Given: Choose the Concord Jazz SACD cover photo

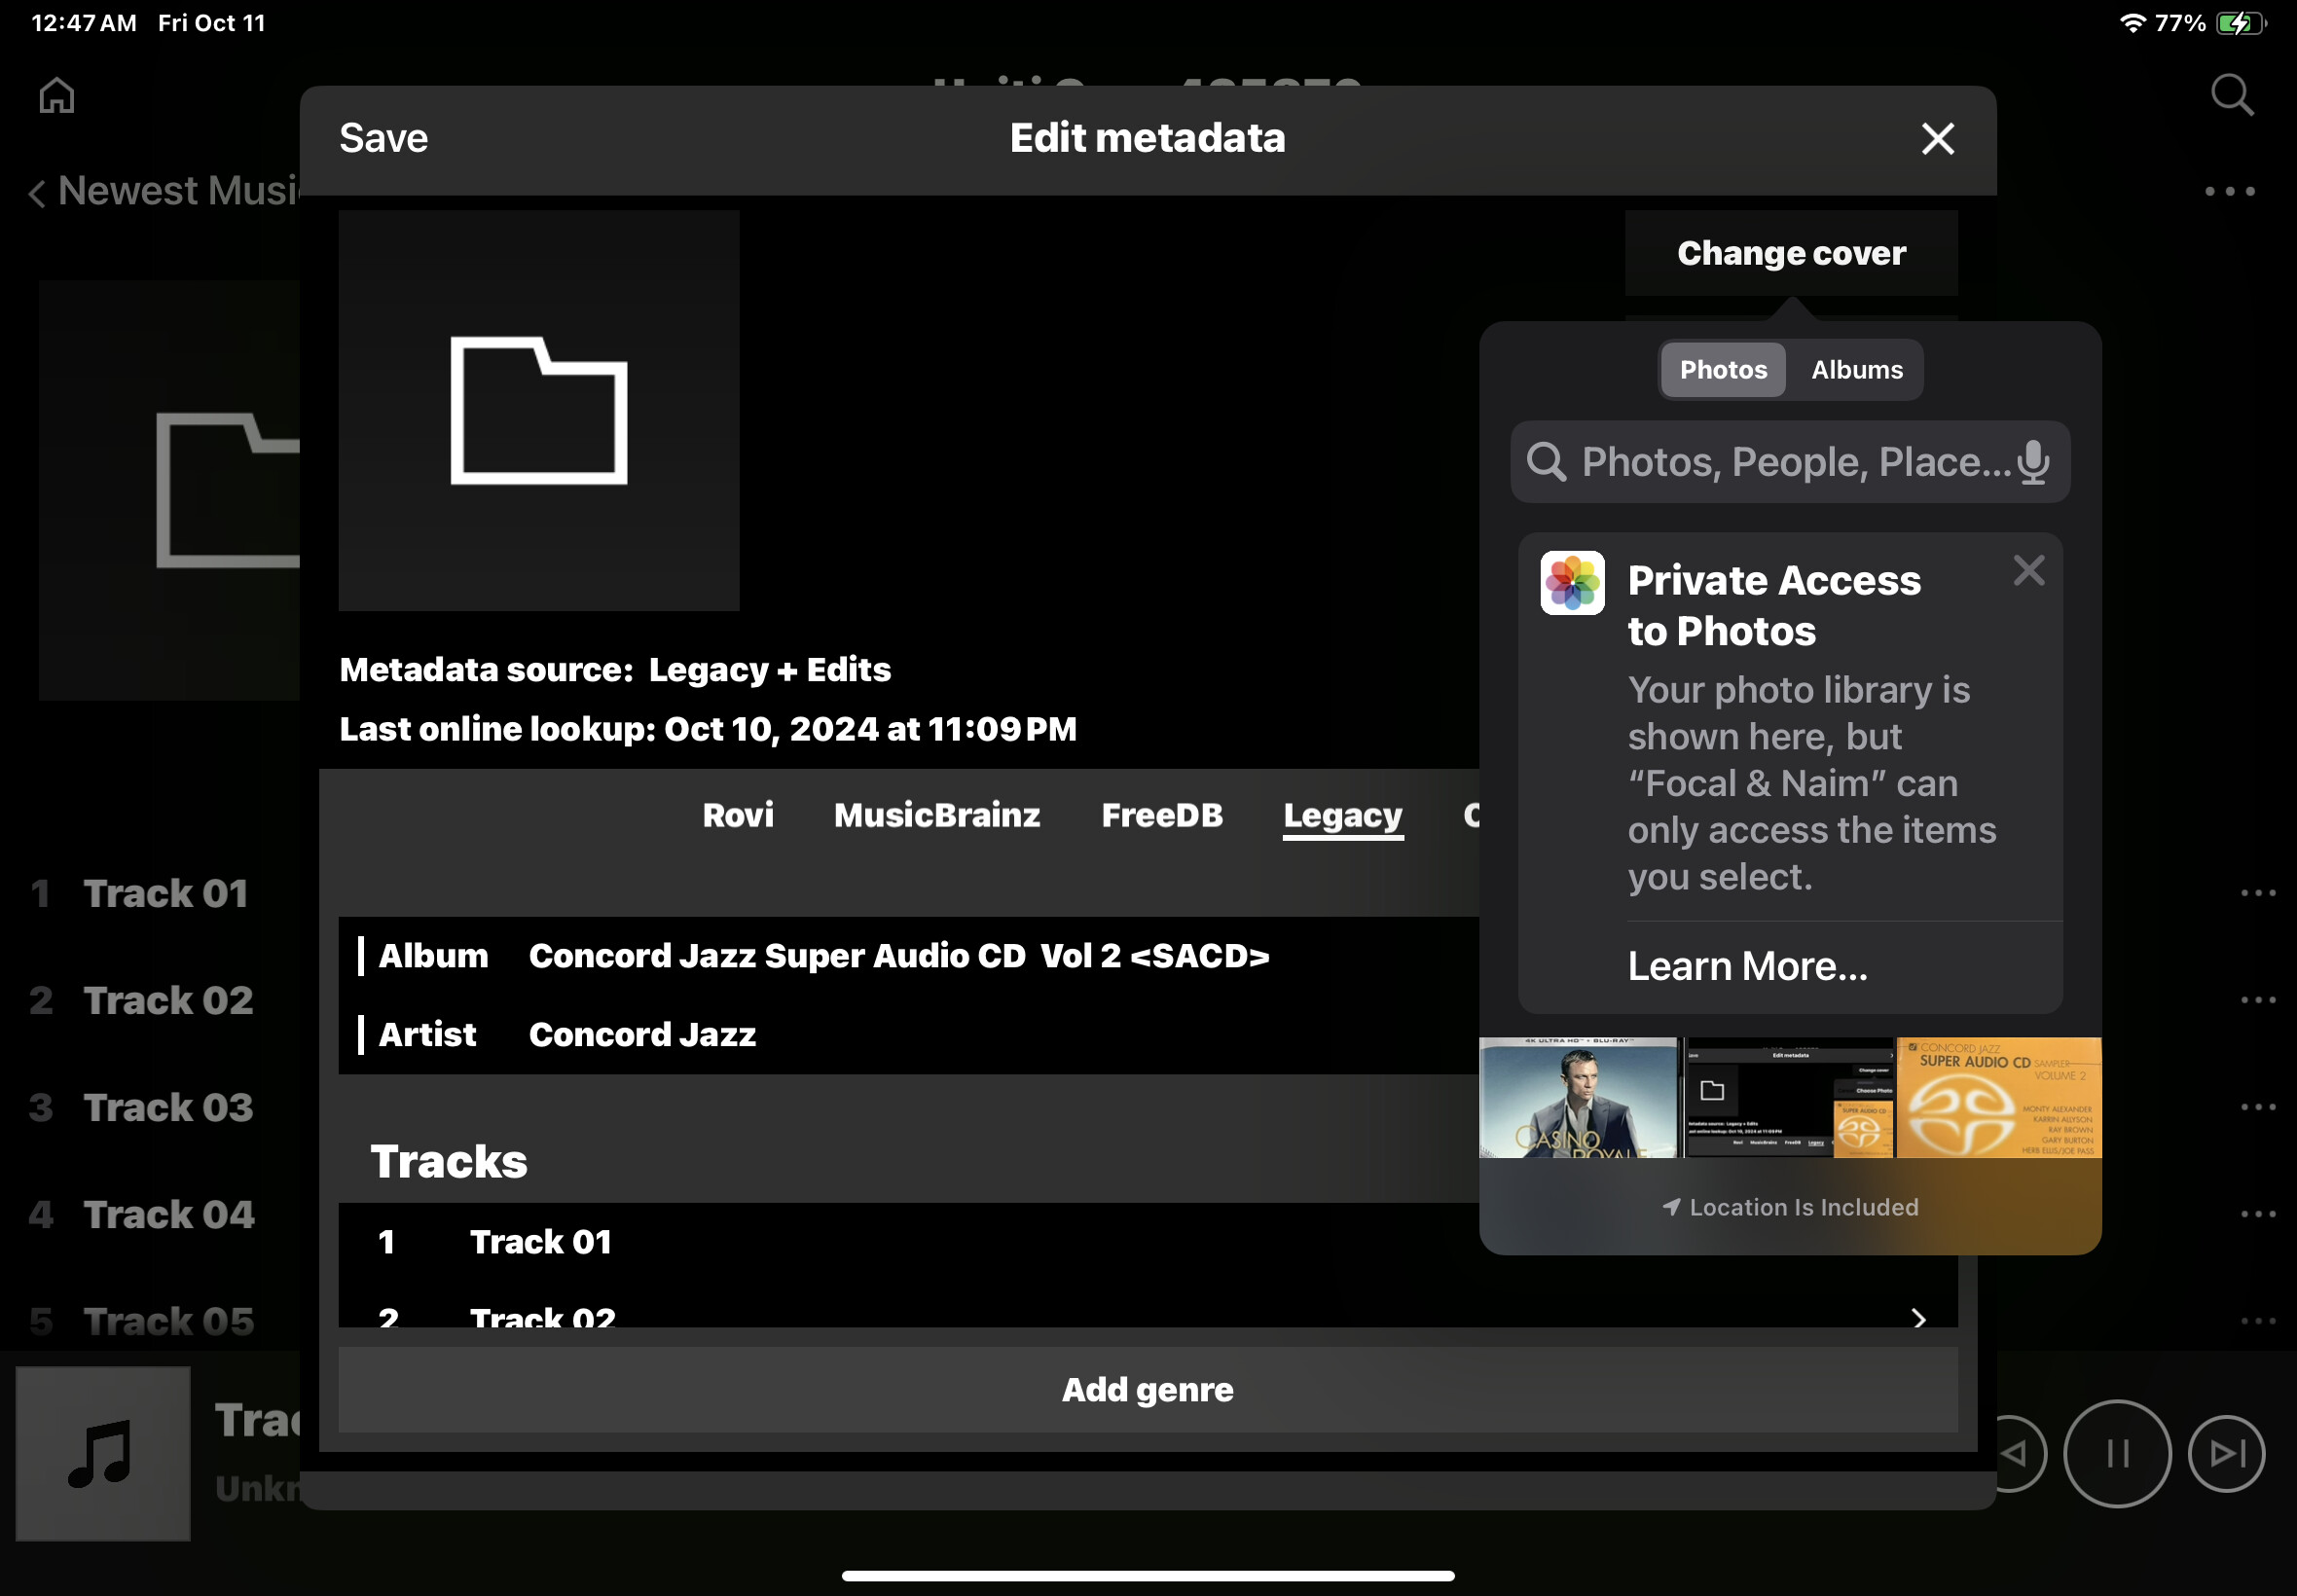Looking at the screenshot, I should pos(1998,1098).
